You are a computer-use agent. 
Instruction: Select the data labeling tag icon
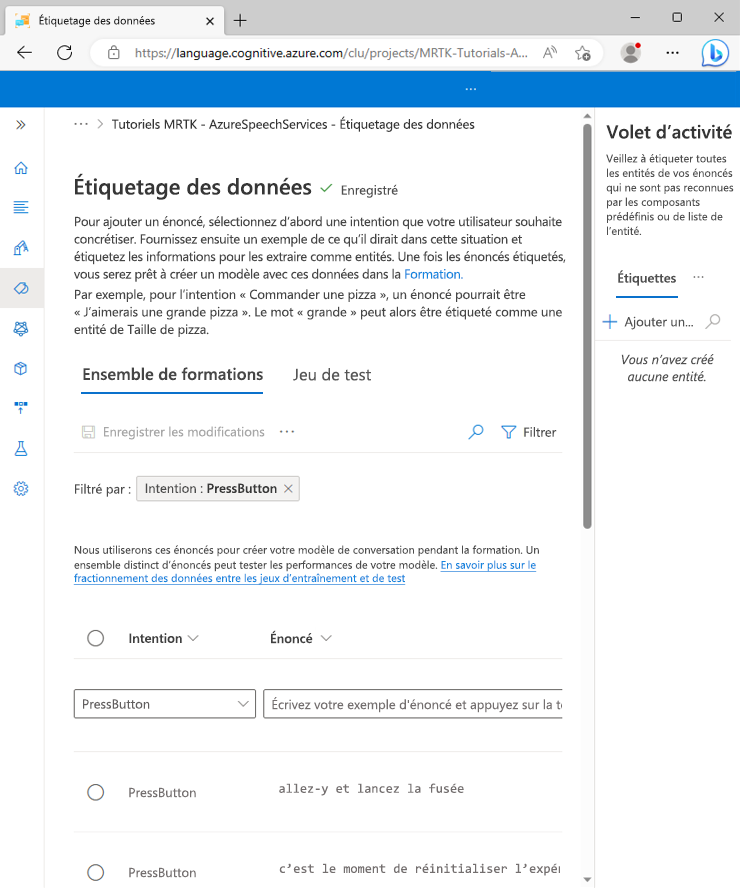(x=21, y=288)
